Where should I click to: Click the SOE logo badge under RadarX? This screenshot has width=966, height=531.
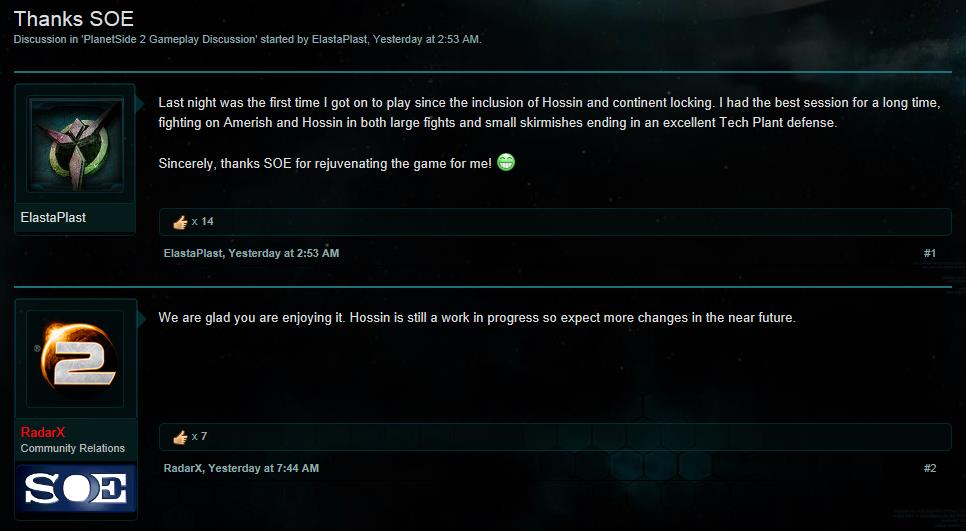tap(76, 489)
